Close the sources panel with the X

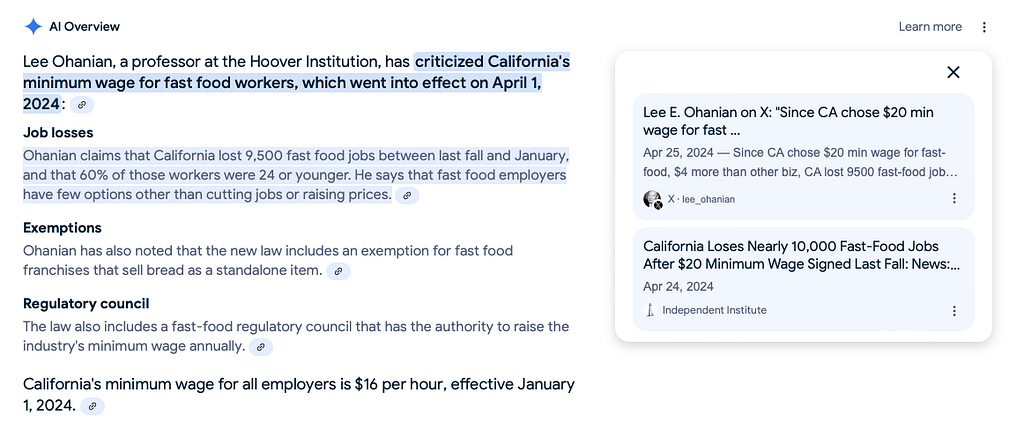[x=953, y=72]
